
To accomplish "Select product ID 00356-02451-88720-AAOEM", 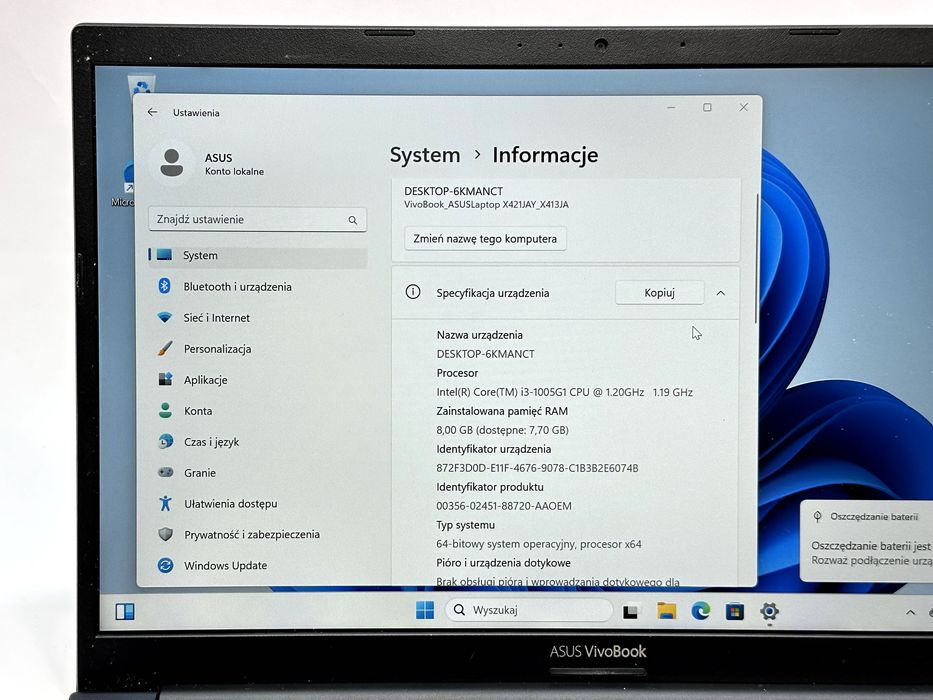I will click(x=504, y=506).
